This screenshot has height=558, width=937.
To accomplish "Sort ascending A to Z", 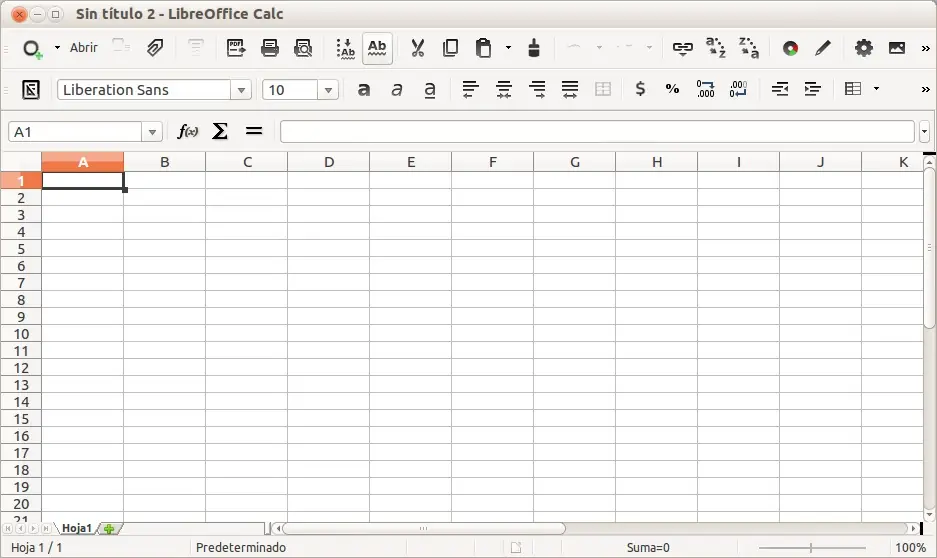I will pos(715,48).
